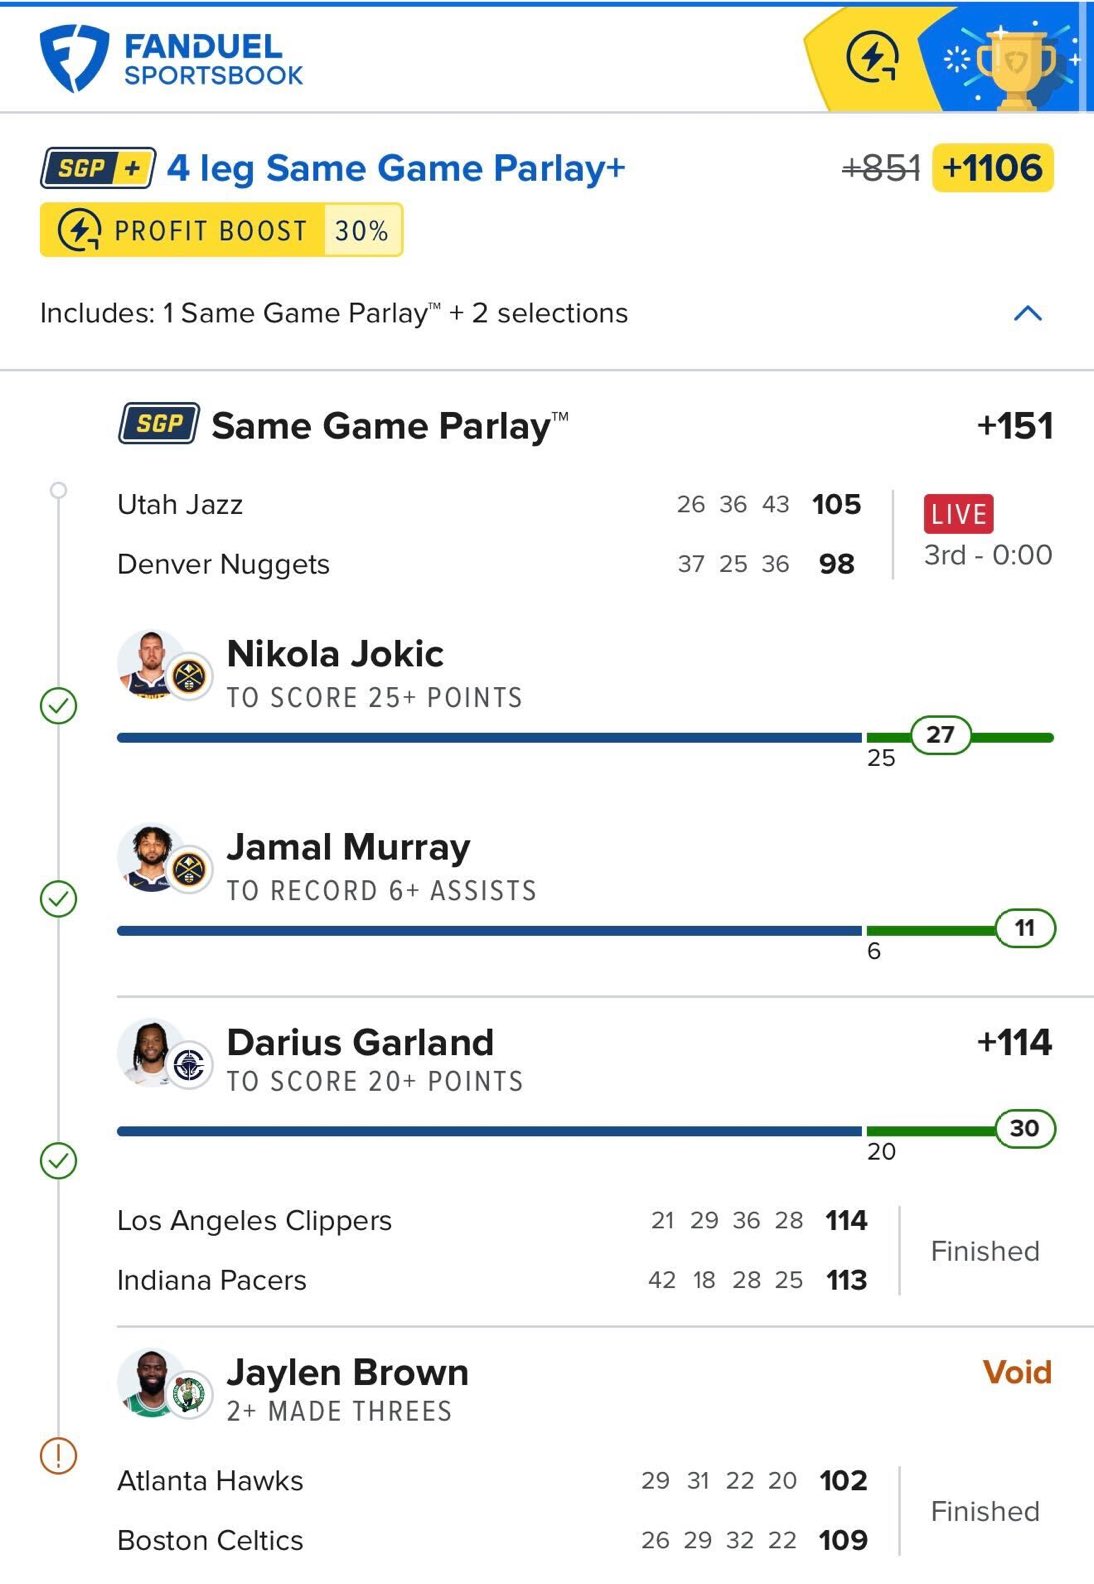Collapse the parlay selections with the chevron
The height and width of the screenshot is (1584, 1094).
point(1027,314)
